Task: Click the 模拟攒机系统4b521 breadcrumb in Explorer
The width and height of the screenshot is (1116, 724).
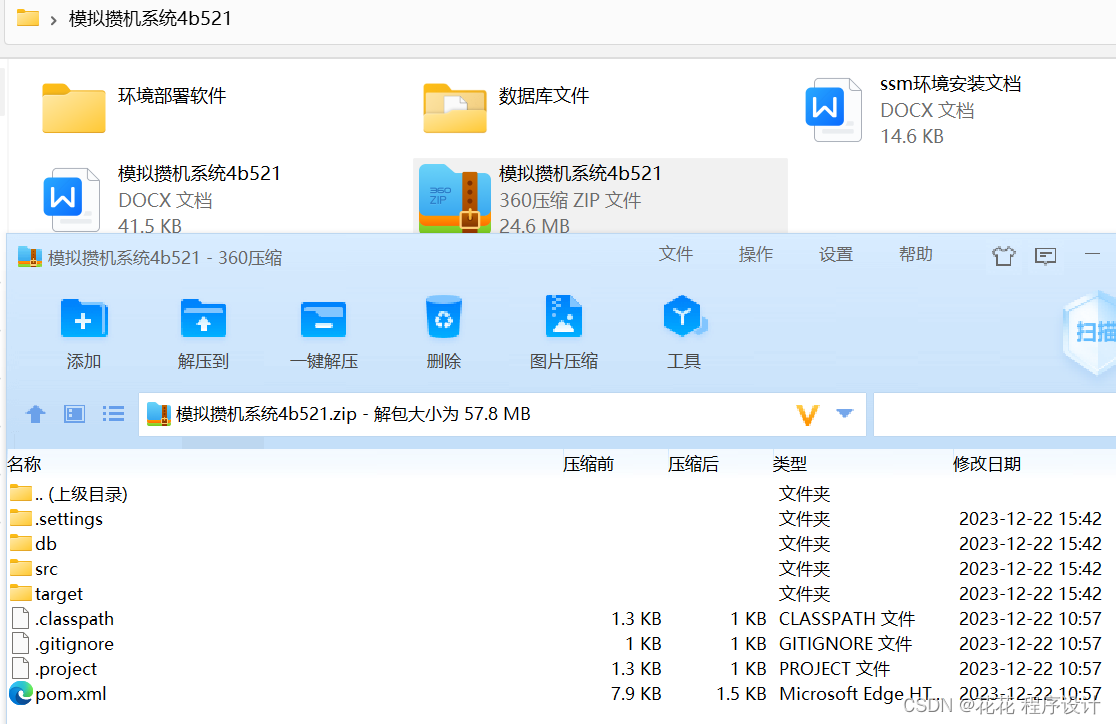Action: tap(150, 19)
